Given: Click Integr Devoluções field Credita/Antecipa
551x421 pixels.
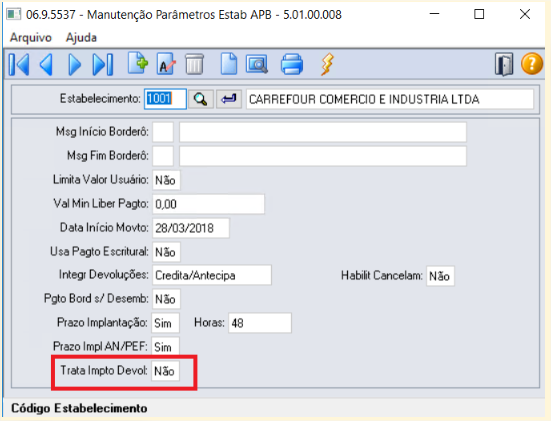Looking at the screenshot, I should pos(212,275).
